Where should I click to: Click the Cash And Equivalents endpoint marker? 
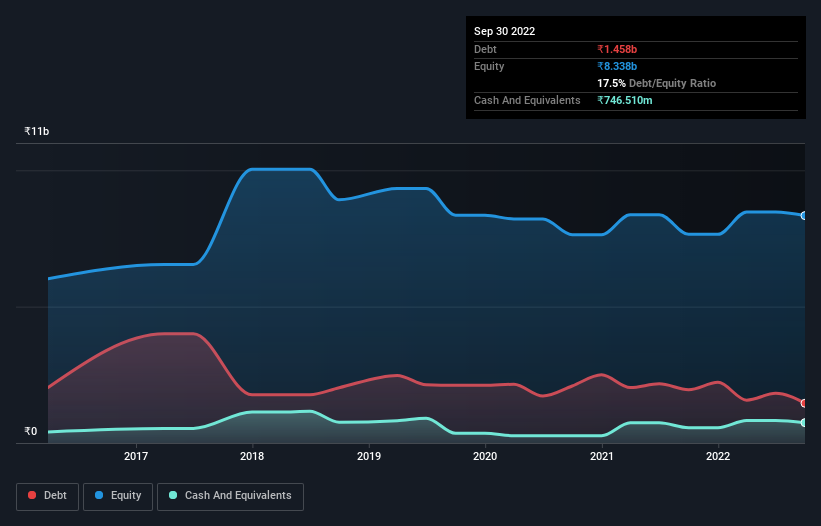[x=804, y=422]
